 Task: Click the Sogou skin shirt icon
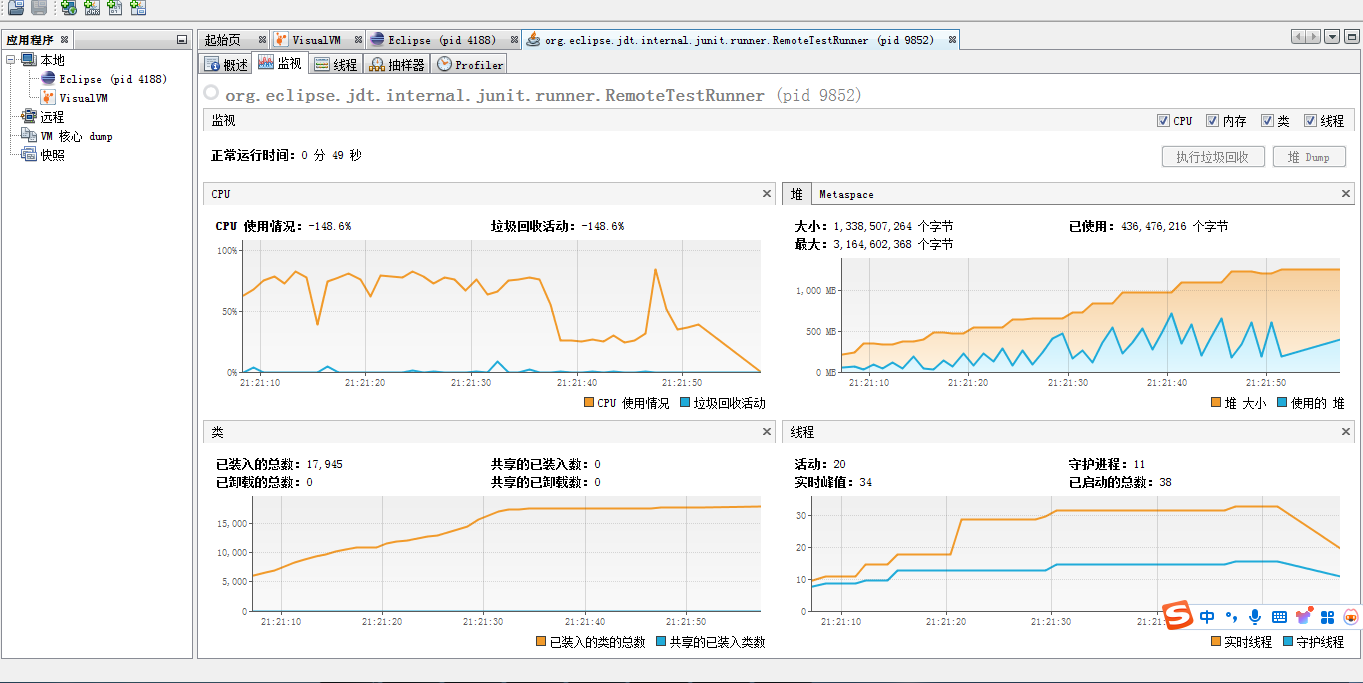[x=1304, y=617]
